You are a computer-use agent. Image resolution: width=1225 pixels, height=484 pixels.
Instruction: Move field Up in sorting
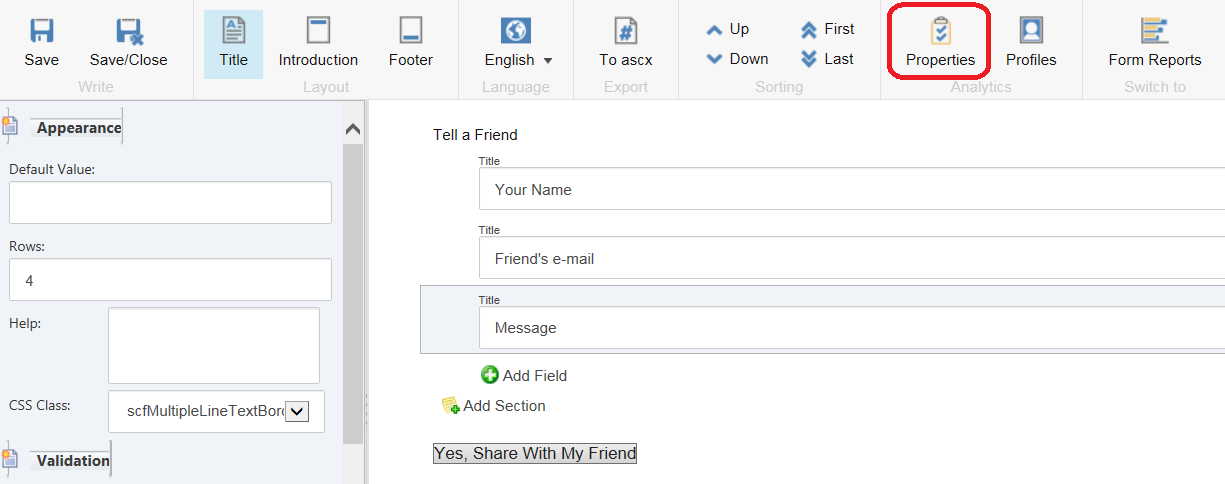click(728, 29)
